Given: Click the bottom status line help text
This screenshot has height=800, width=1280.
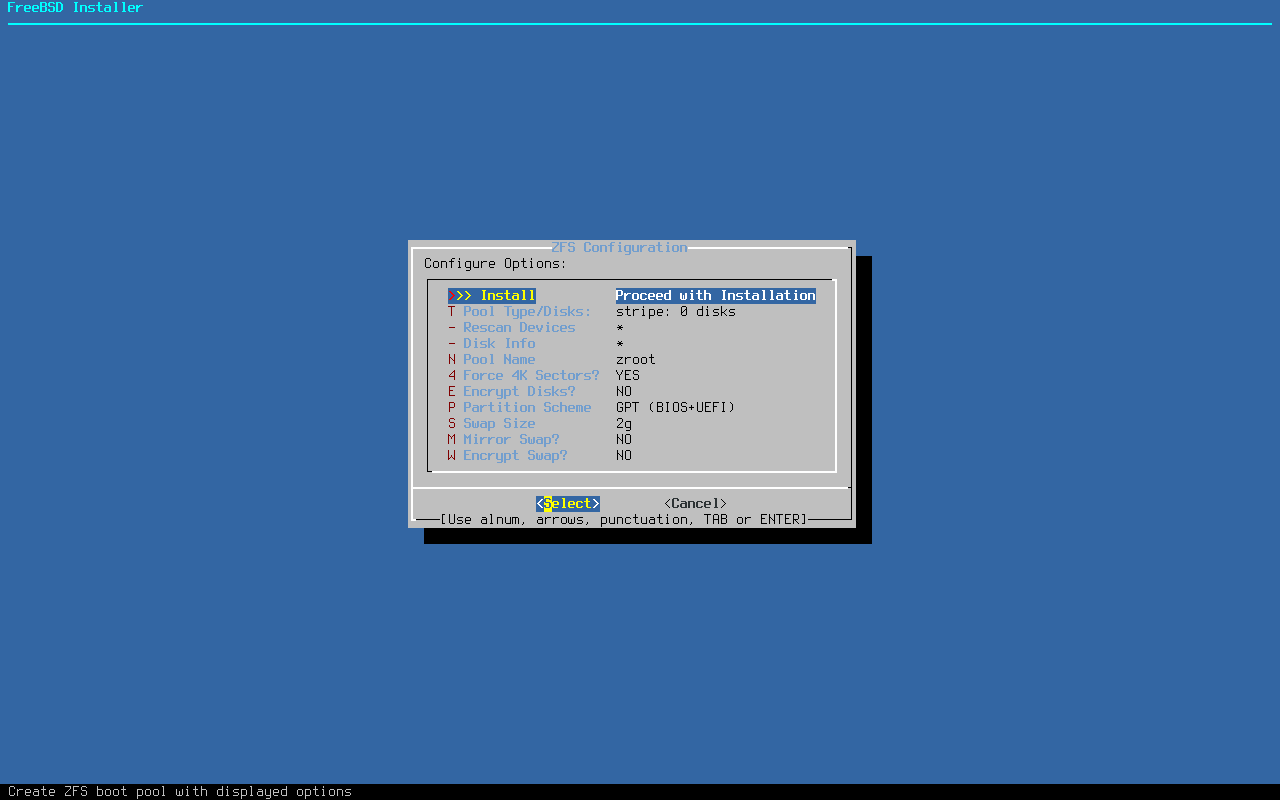Looking at the screenshot, I should [x=180, y=791].
